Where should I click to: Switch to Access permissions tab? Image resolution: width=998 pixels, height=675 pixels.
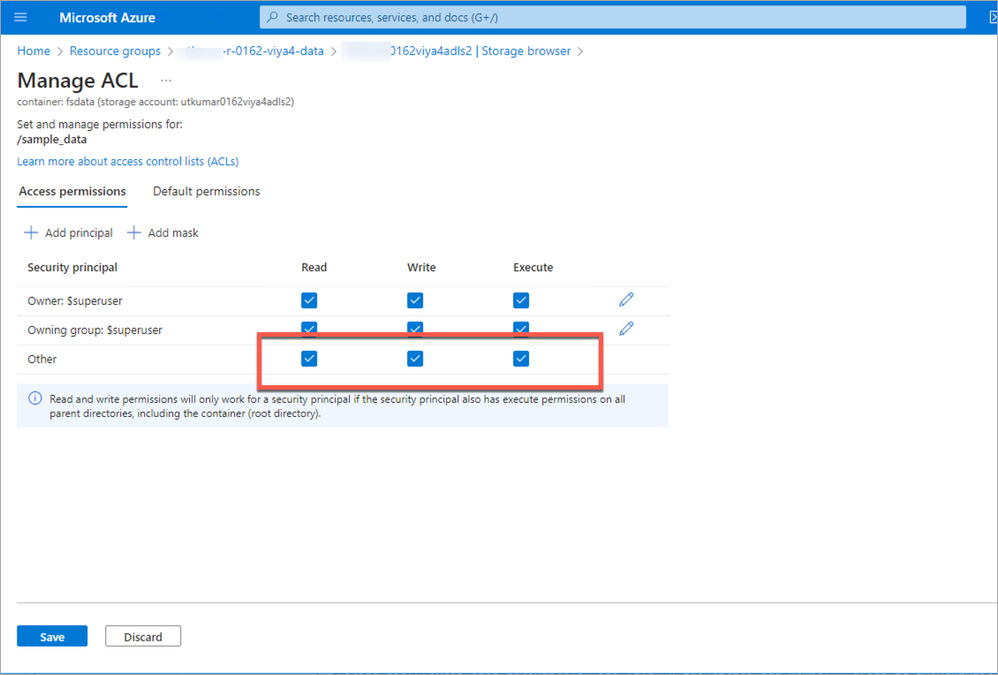(72, 191)
